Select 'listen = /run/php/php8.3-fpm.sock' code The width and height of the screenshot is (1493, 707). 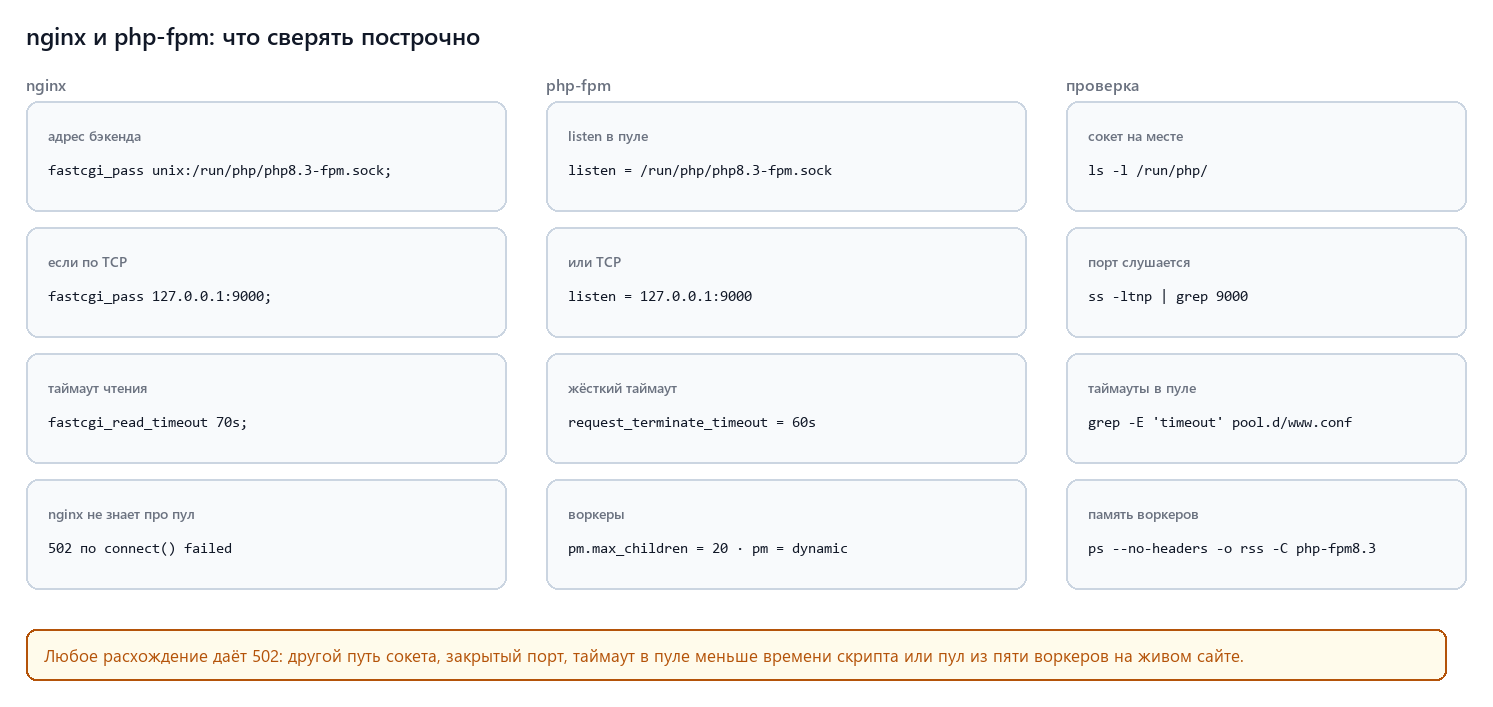[700, 171]
